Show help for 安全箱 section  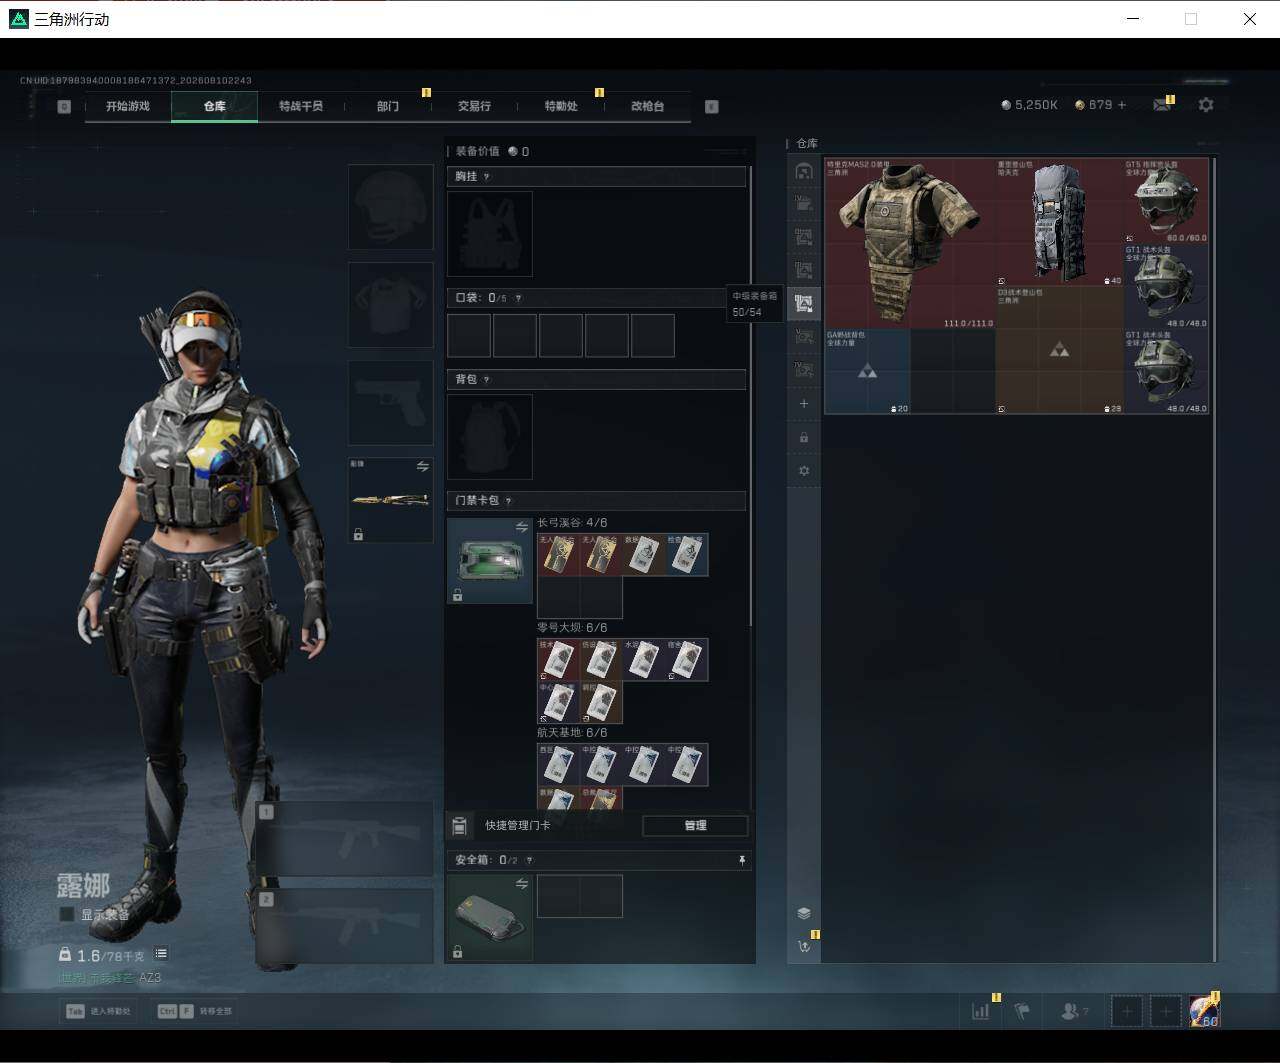point(529,860)
